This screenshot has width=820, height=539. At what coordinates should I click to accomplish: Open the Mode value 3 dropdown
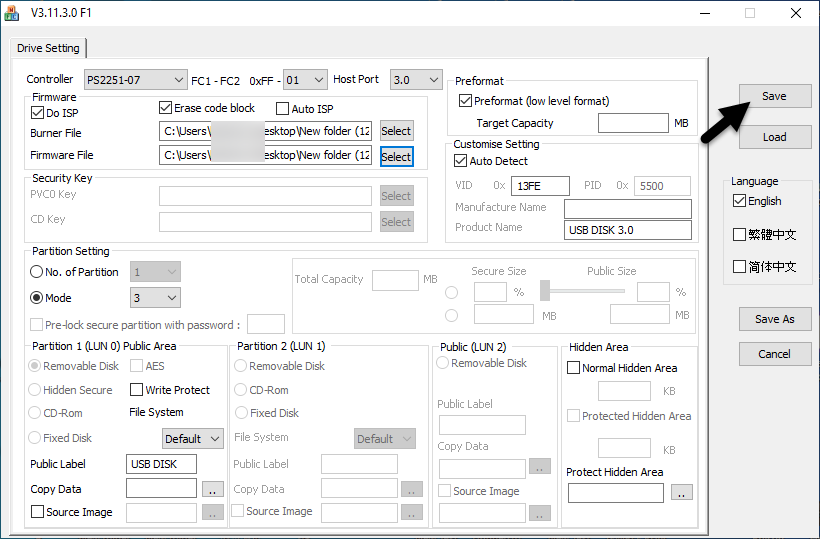155,298
